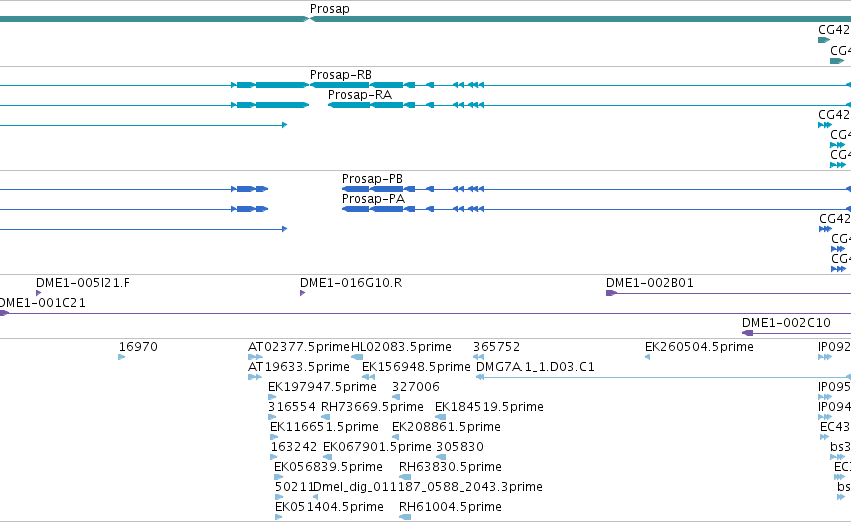The width and height of the screenshot is (851, 522).
Task: Click the RH73669.5prime EST label
Action: click(x=372, y=406)
